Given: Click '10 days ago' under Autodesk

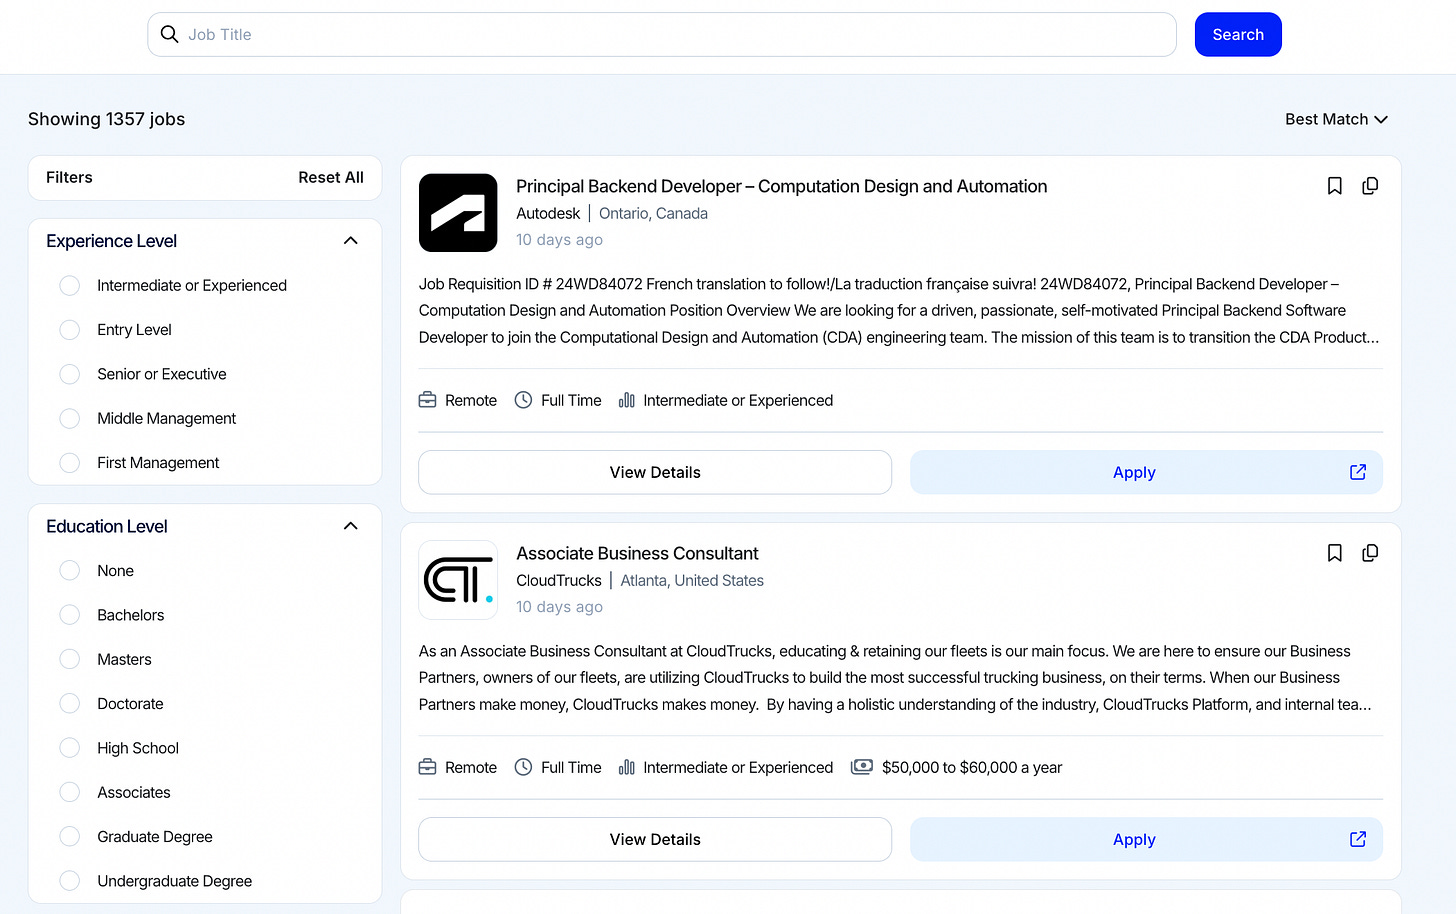Looking at the screenshot, I should click(559, 240).
